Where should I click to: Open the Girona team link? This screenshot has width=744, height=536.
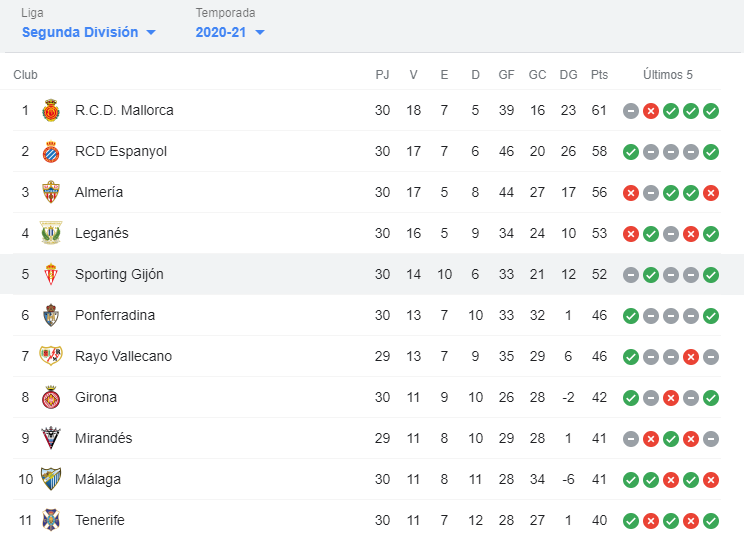pos(96,397)
